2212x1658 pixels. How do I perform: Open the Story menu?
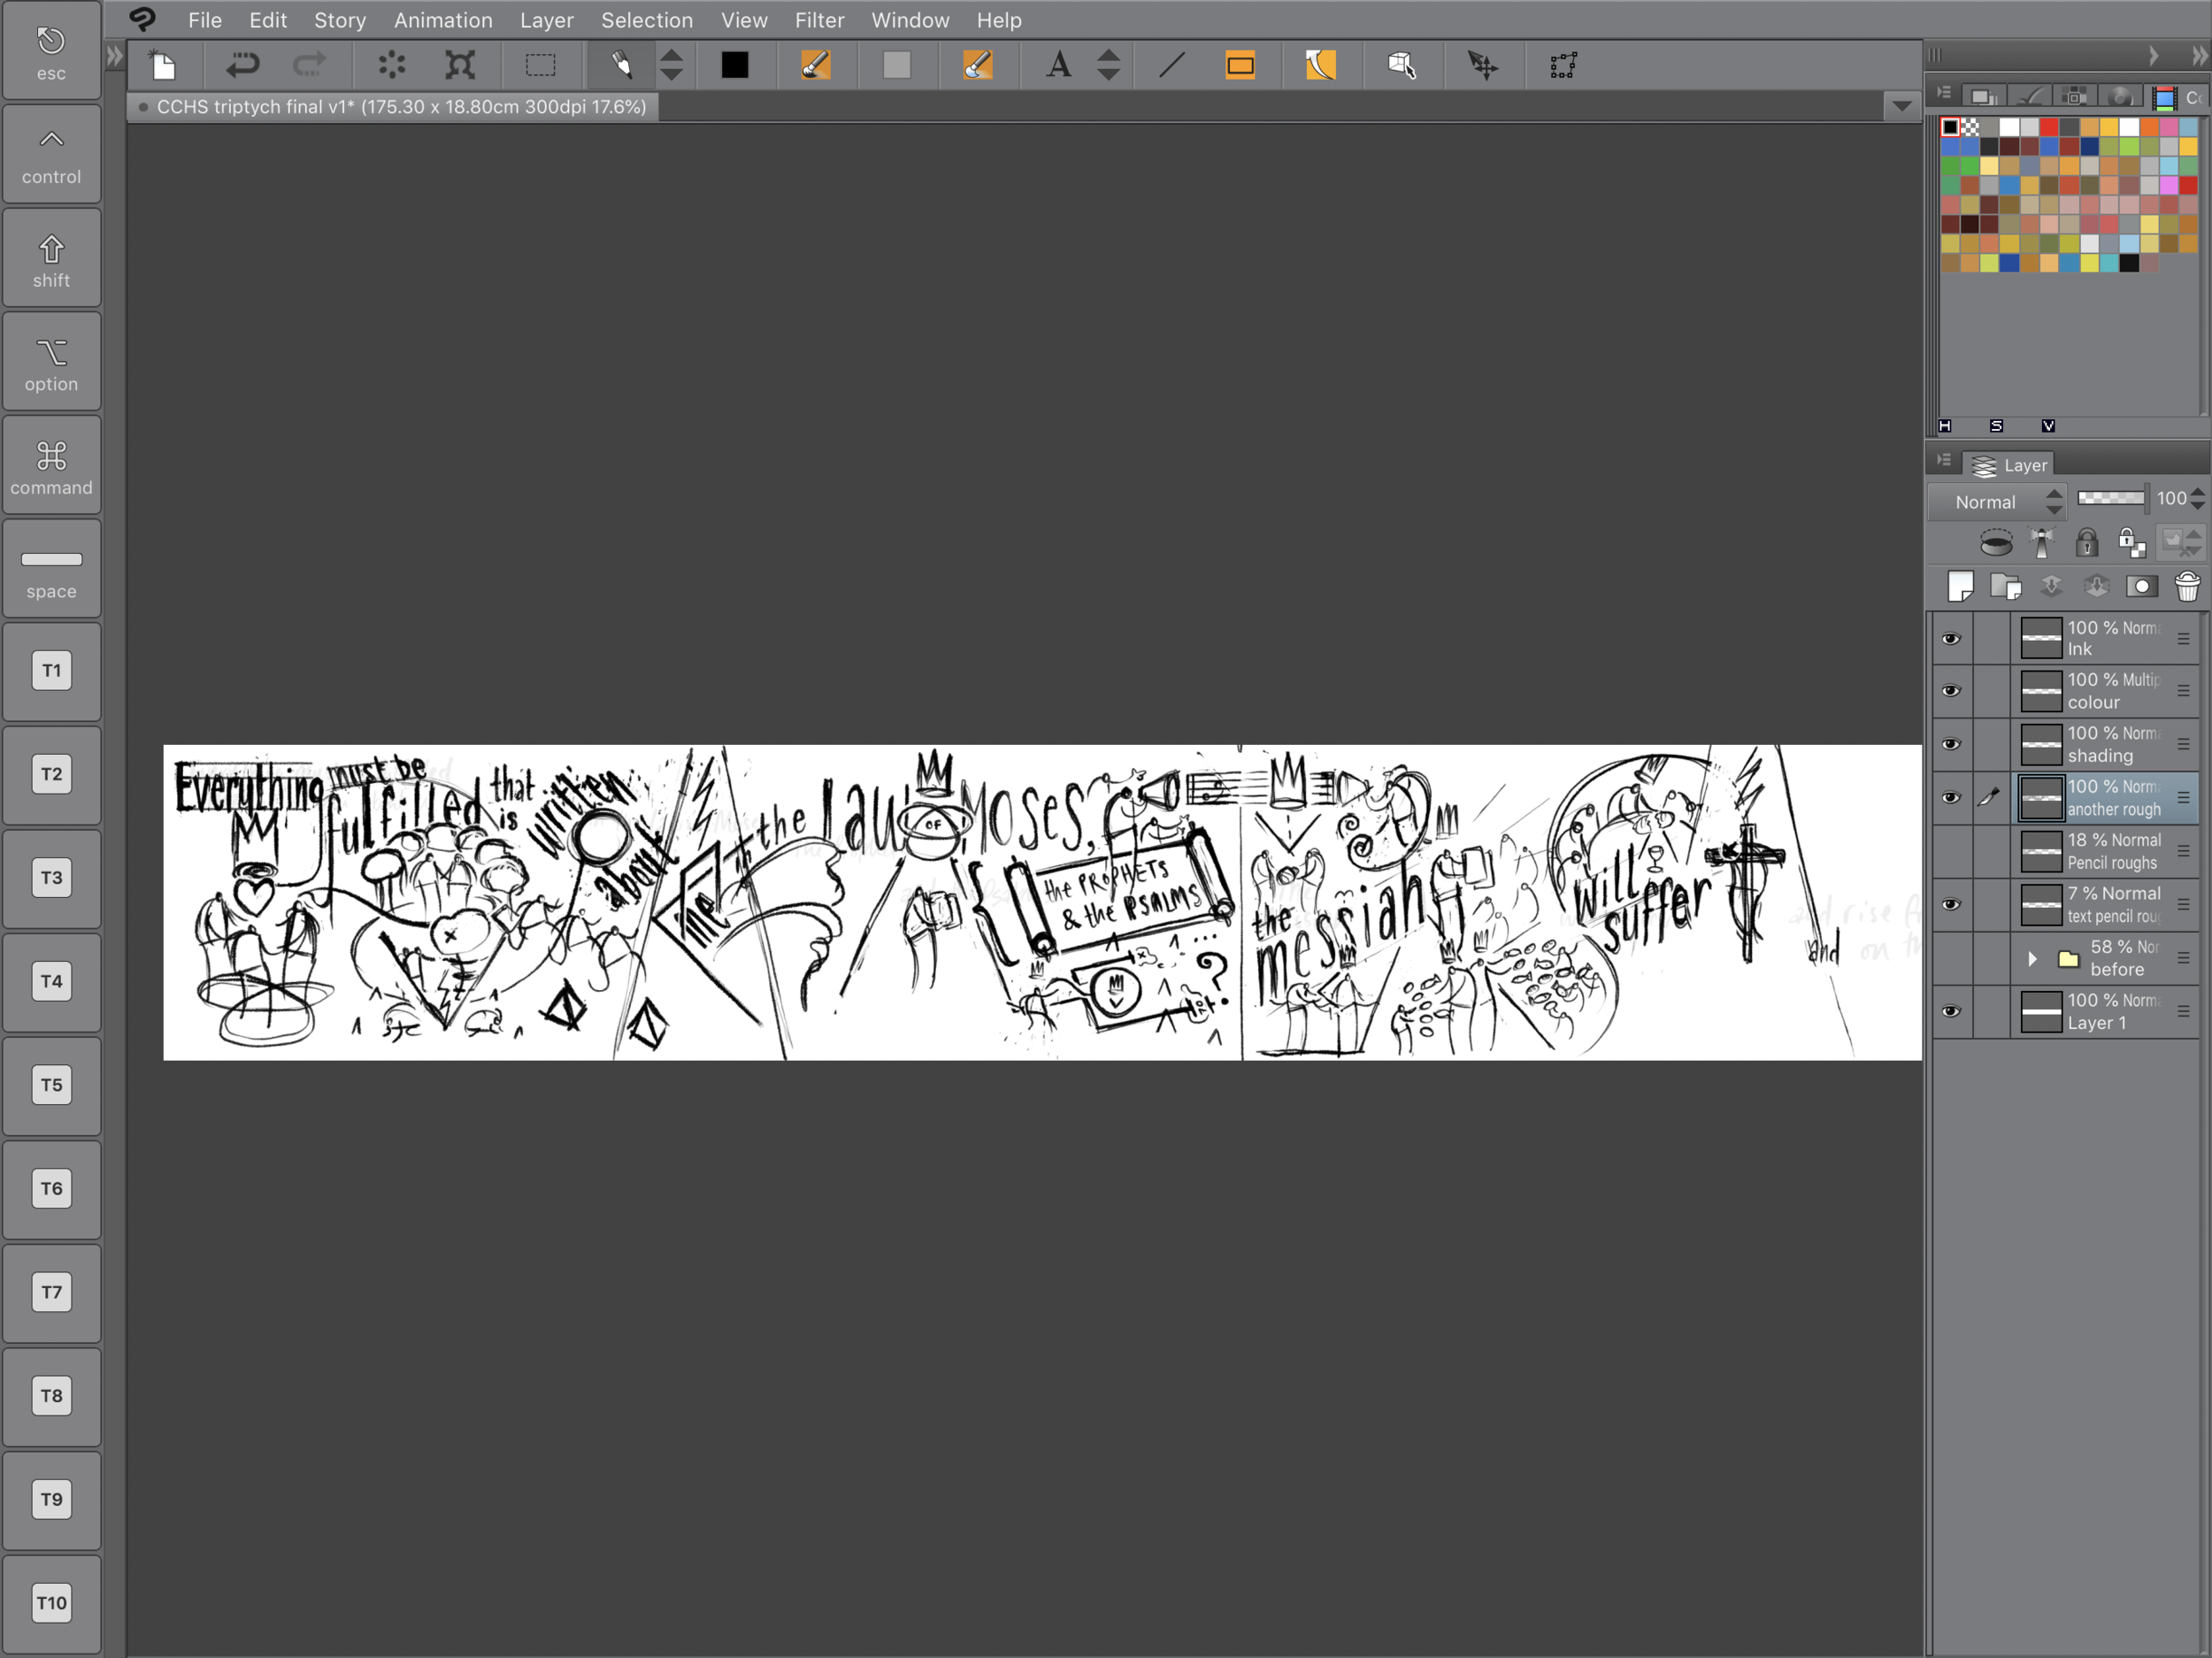340,20
